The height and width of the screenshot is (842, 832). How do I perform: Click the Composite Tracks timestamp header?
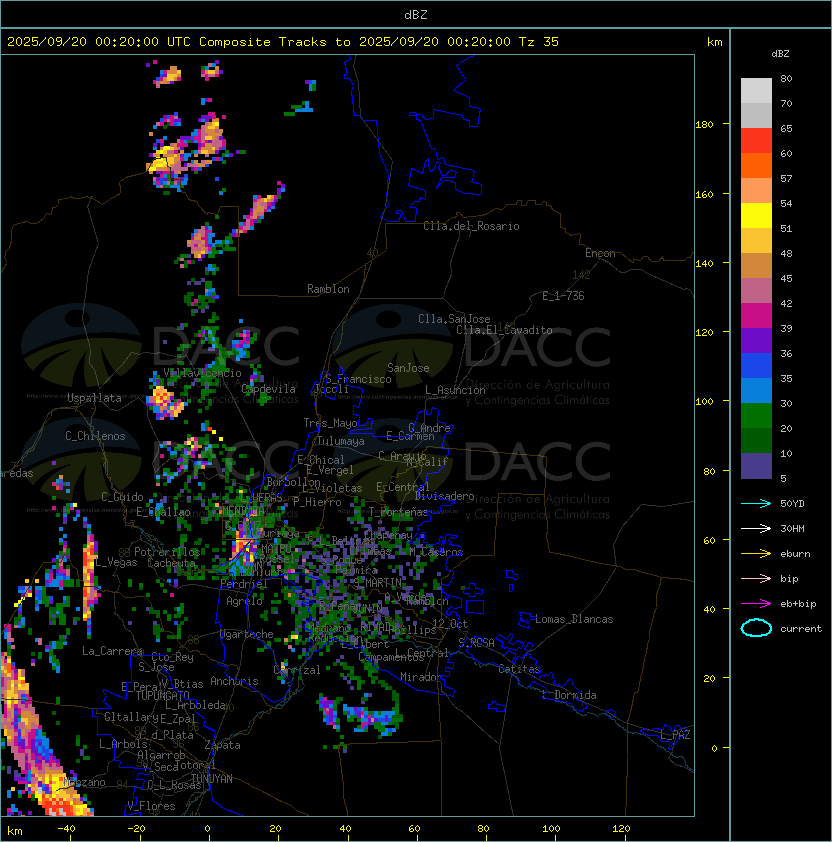click(x=283, y=42)
